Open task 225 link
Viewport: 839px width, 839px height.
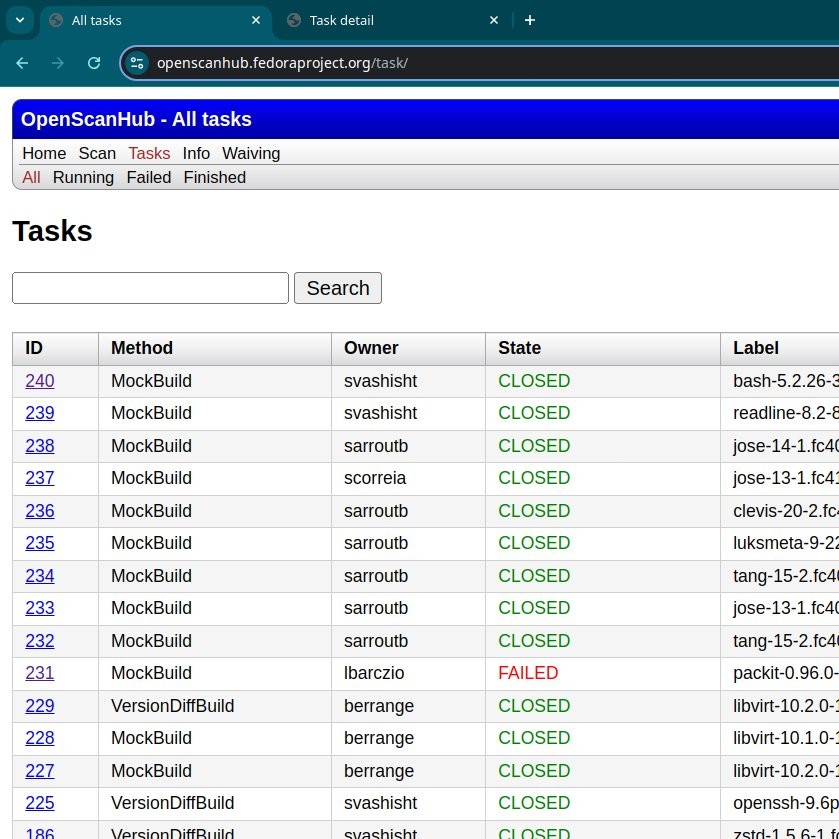[x=40, y=803]
